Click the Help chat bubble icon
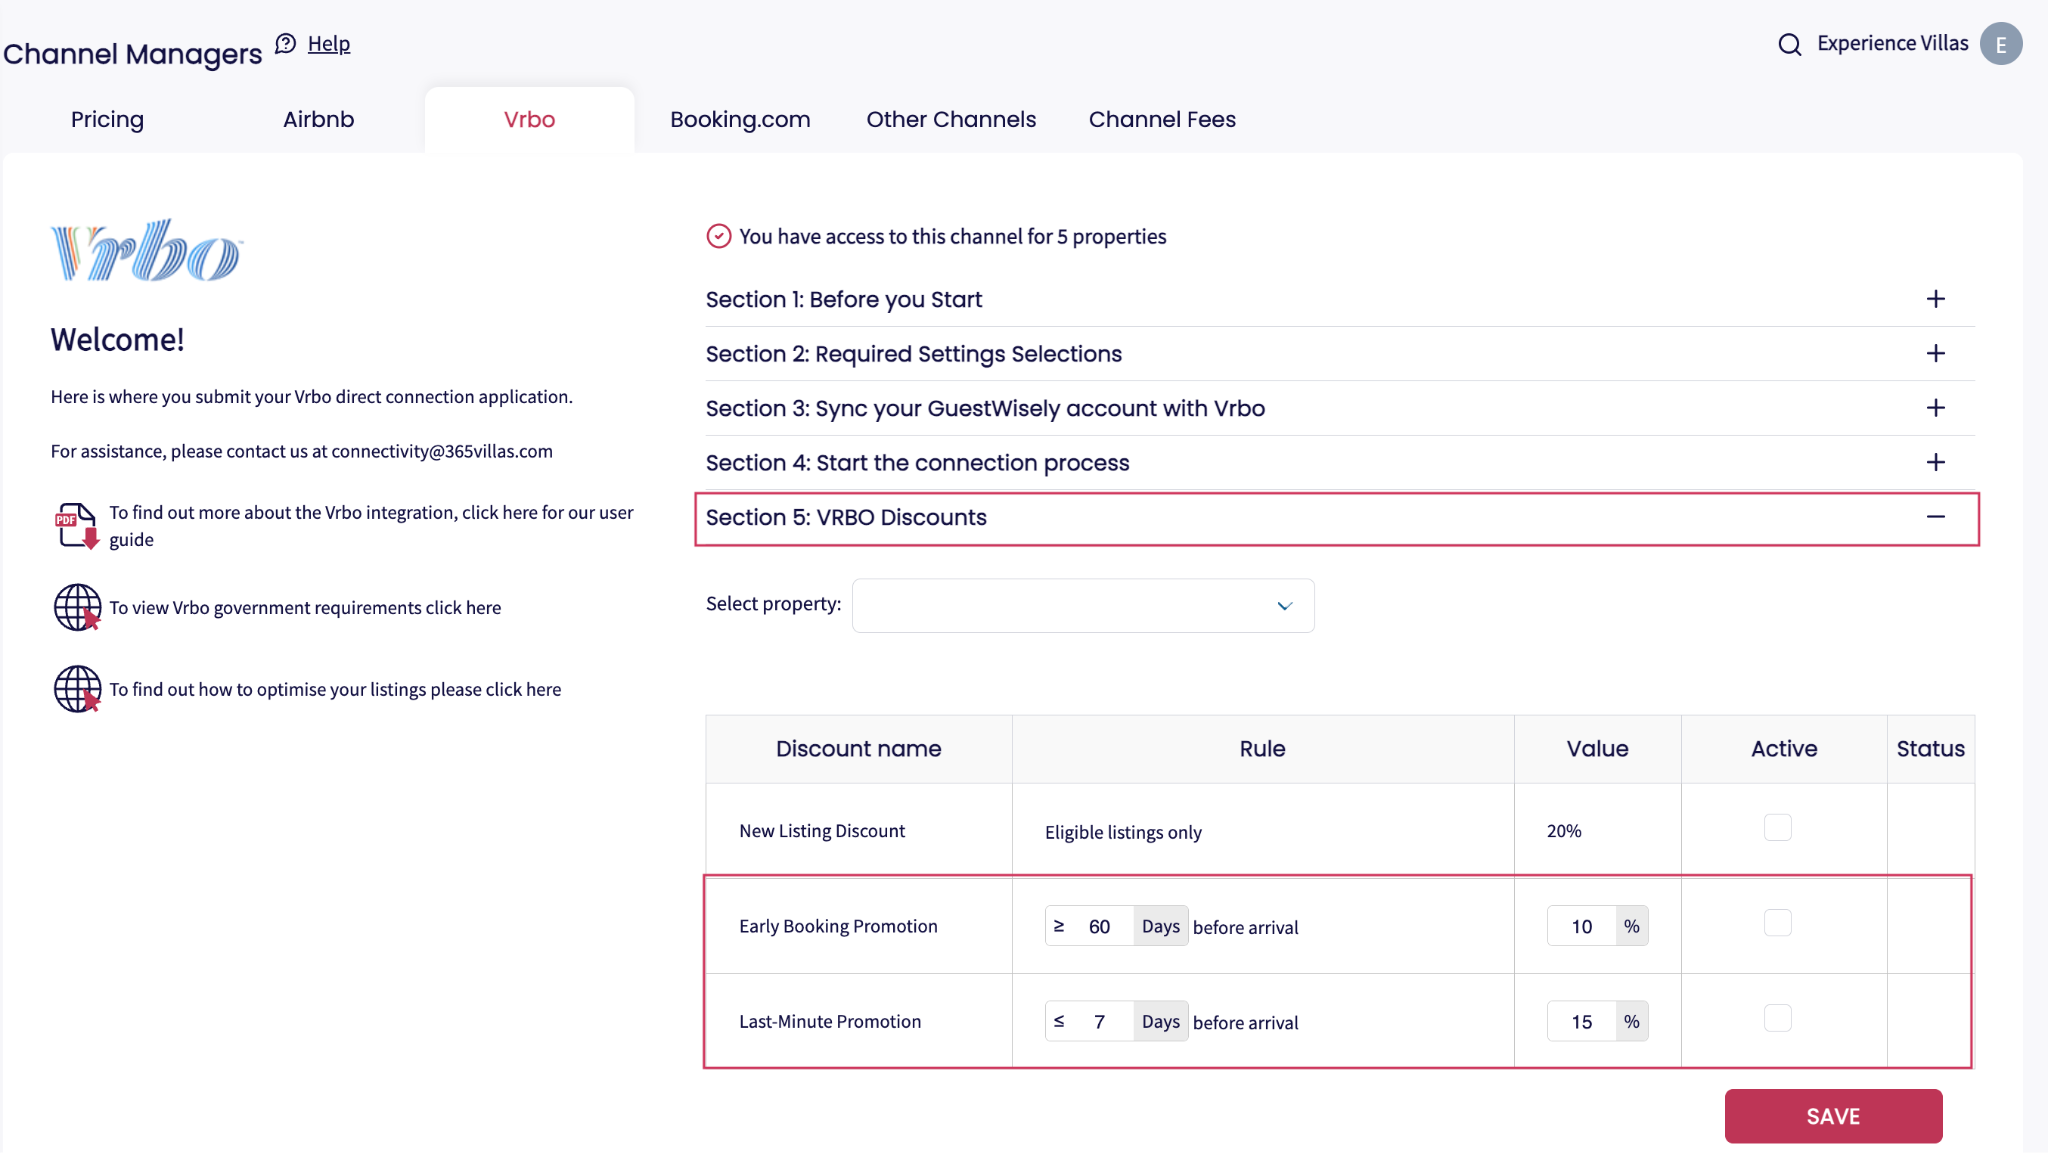 pyautogui.click(x=286, y=43)
